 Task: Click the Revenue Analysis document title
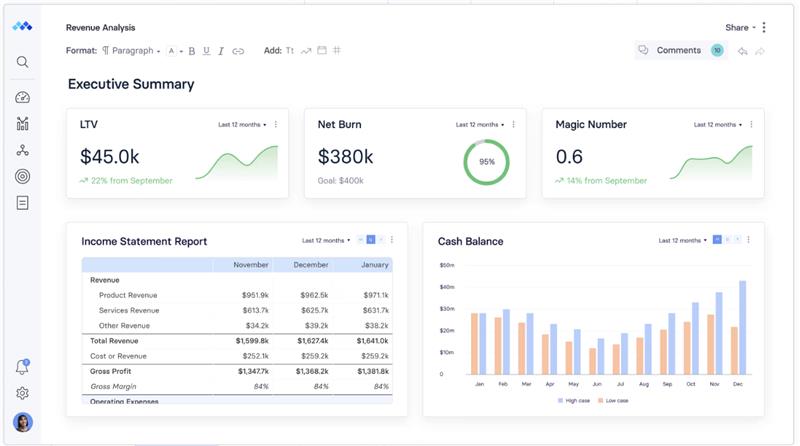tap(100, 28)
